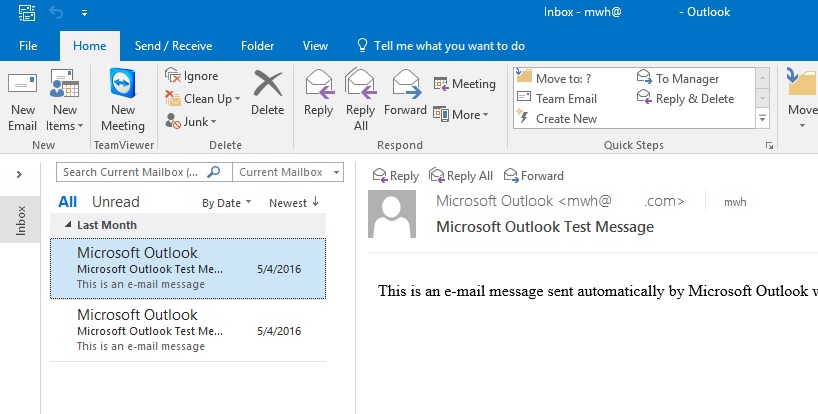Open the File tab
The width and height of the screenshot is (818, 414).
(x=28, y=46)
